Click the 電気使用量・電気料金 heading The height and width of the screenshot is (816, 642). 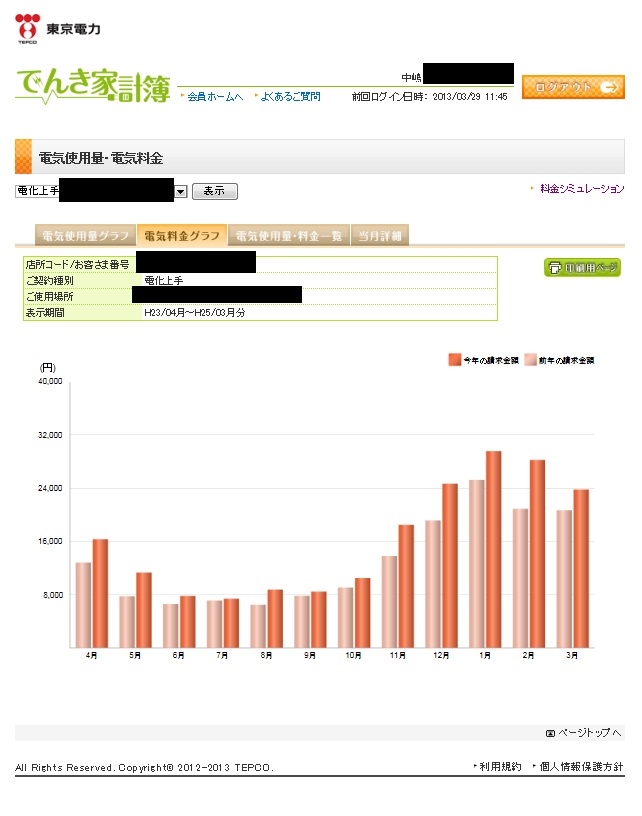tap(101, 158)
